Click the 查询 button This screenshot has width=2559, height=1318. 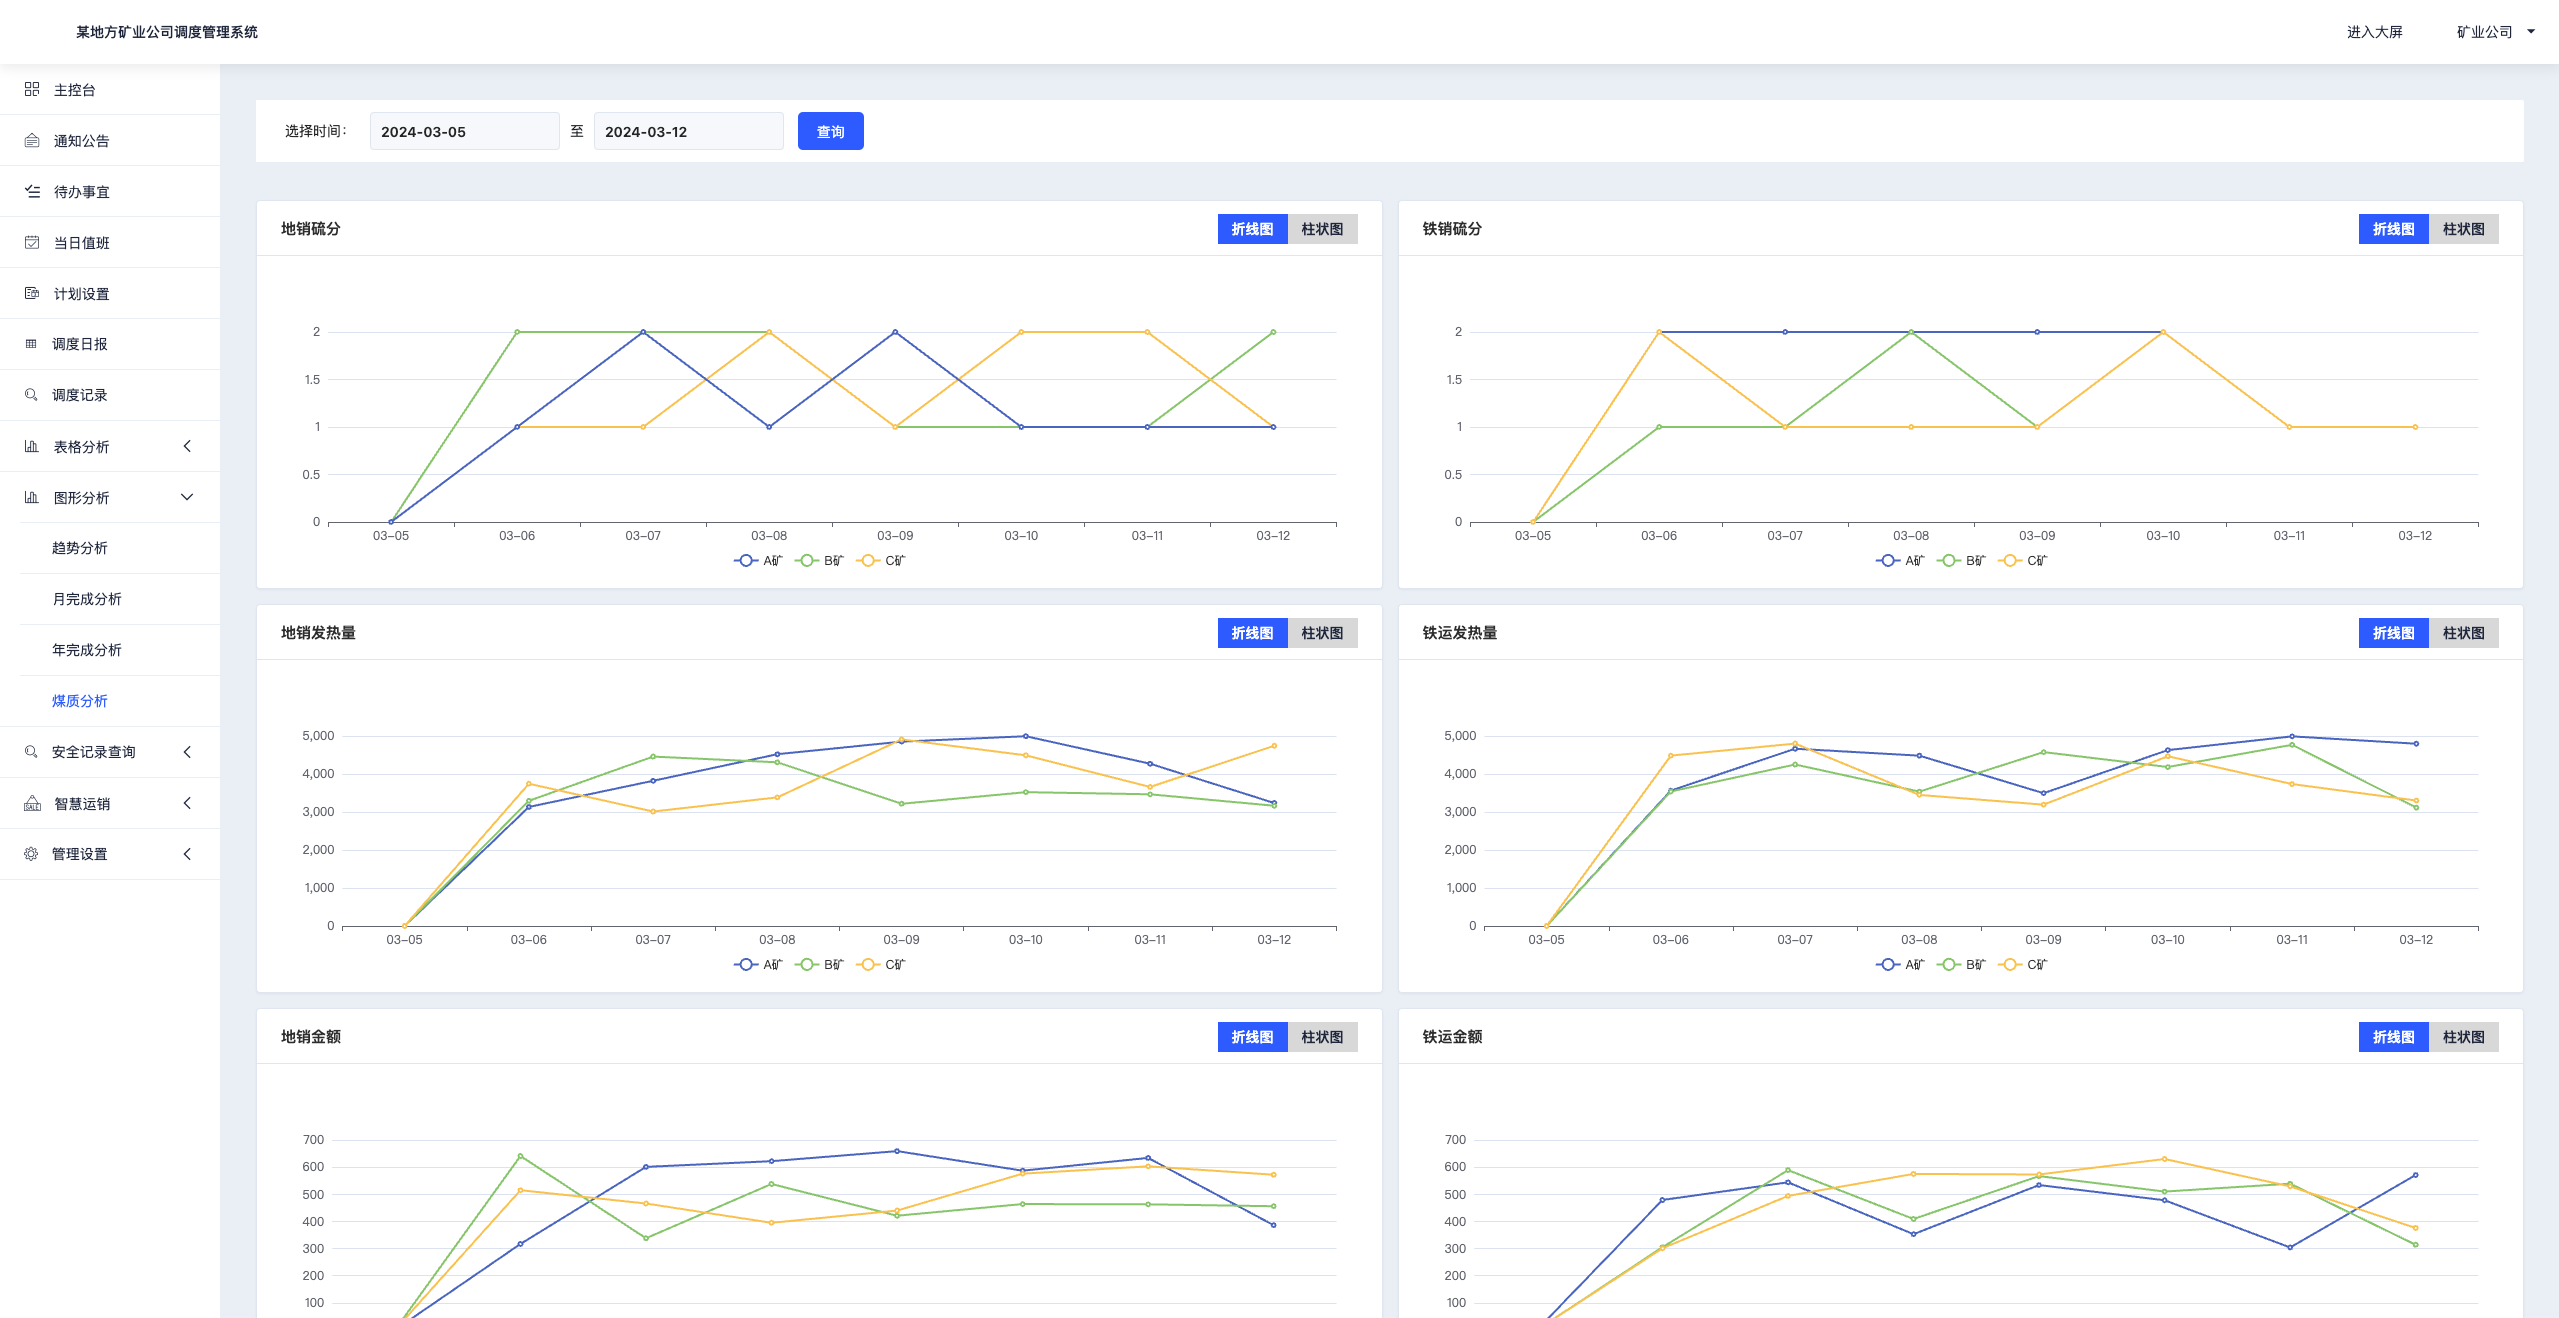tap(831, 131)
